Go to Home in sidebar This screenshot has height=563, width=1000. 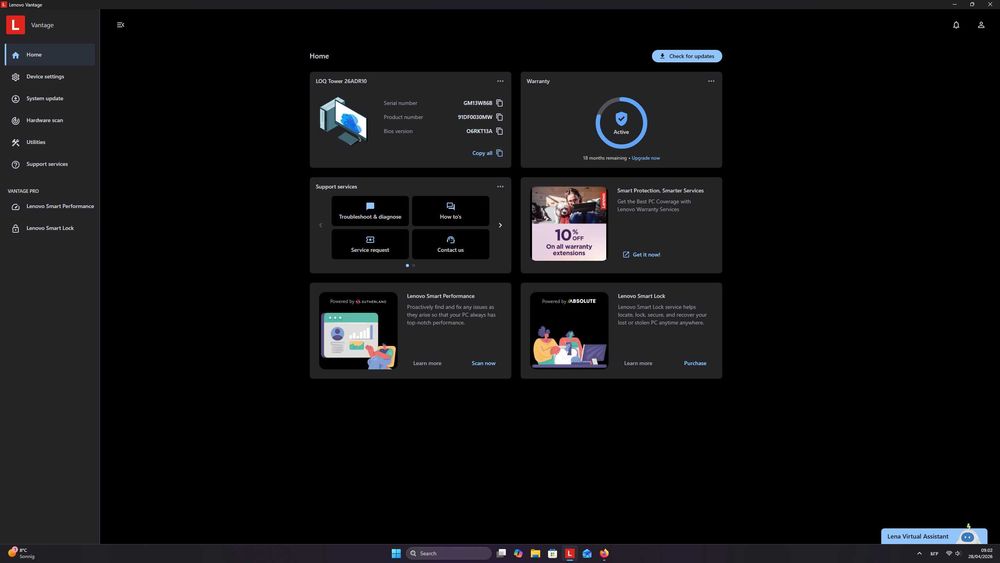click(50, 55)
